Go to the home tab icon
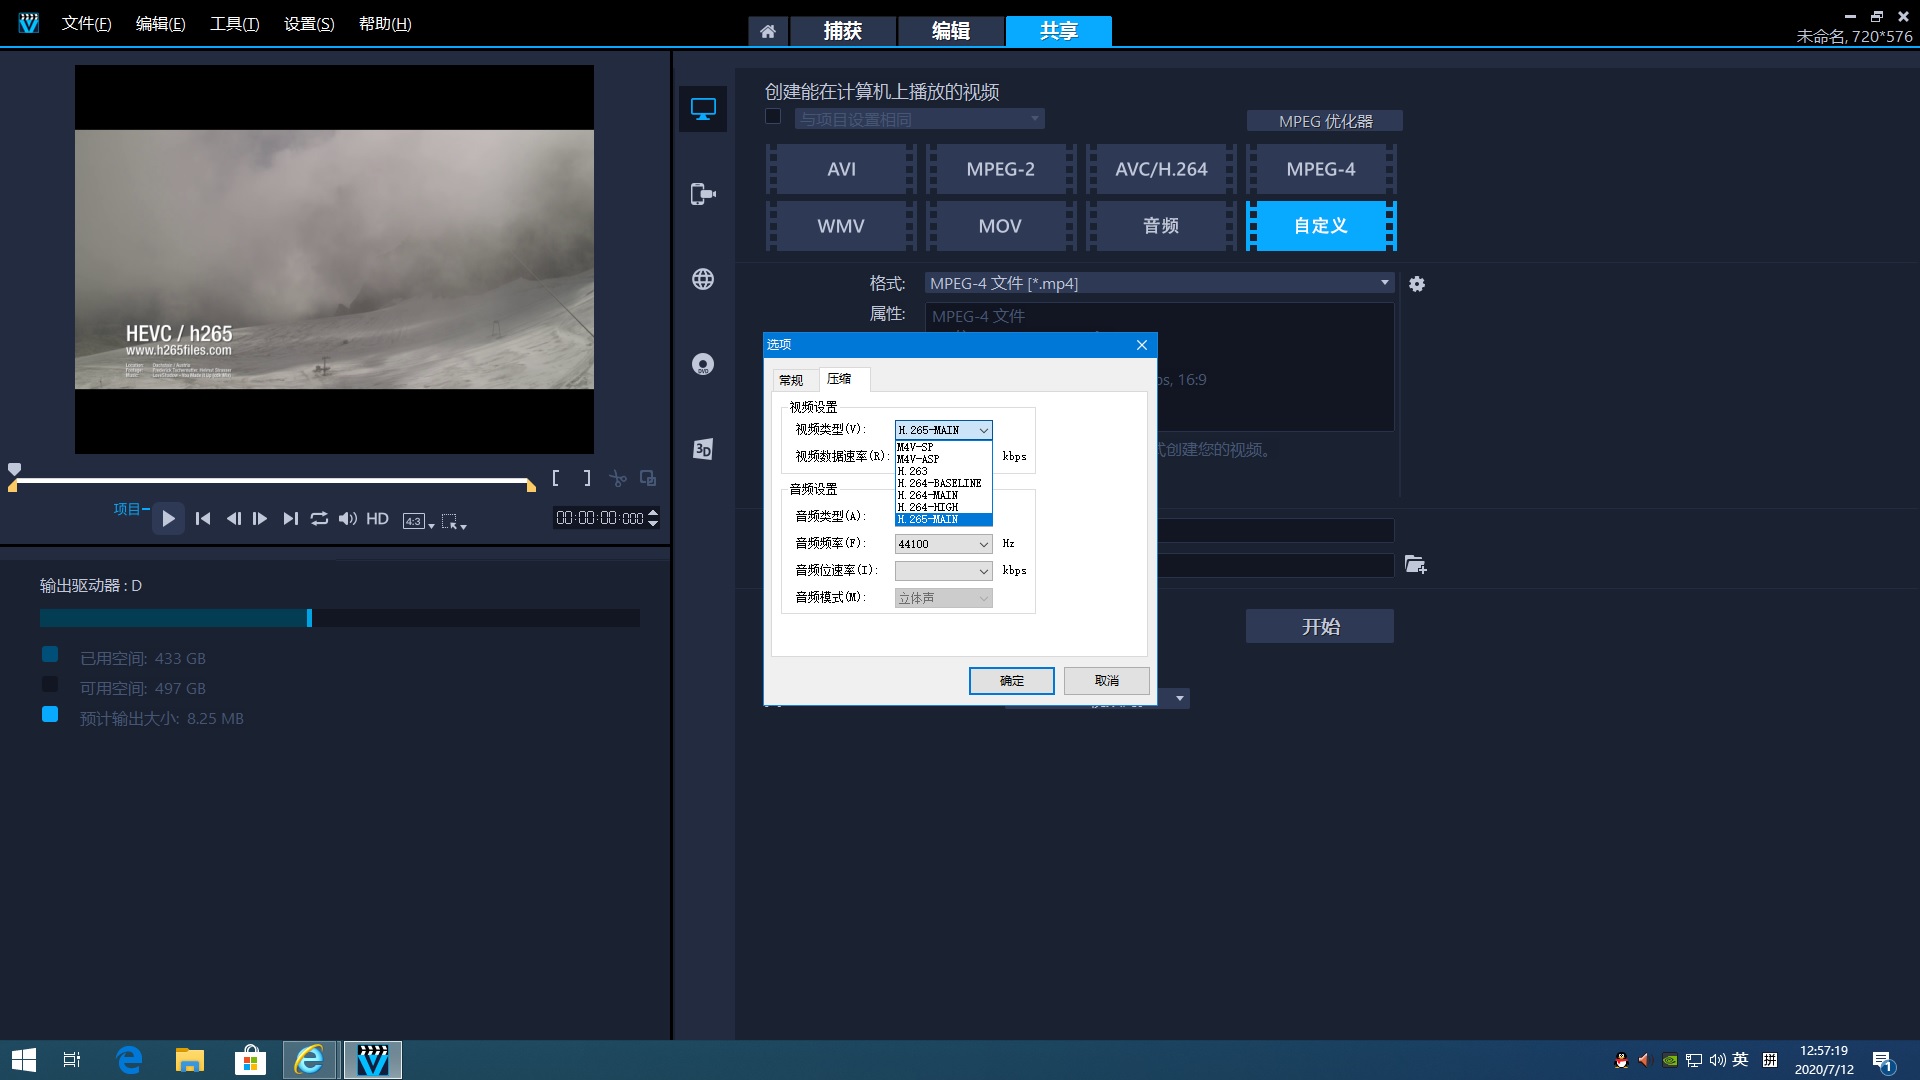1920x1080 pixels. tap(768, 31)
